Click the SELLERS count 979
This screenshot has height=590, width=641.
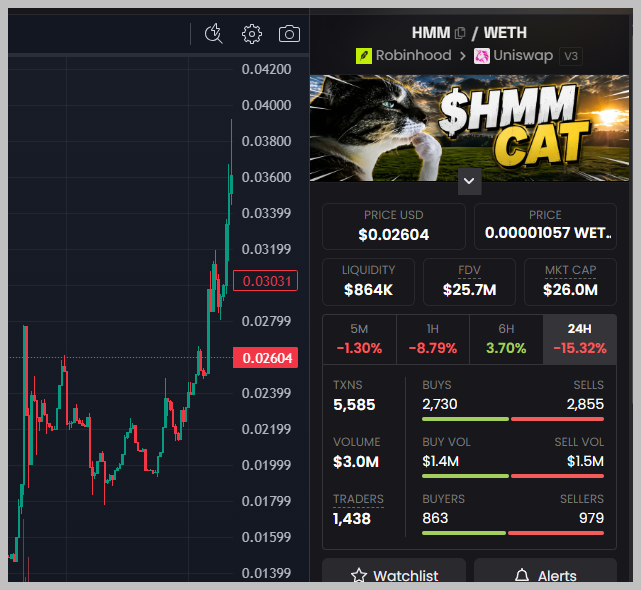click(x=591, y=518)
